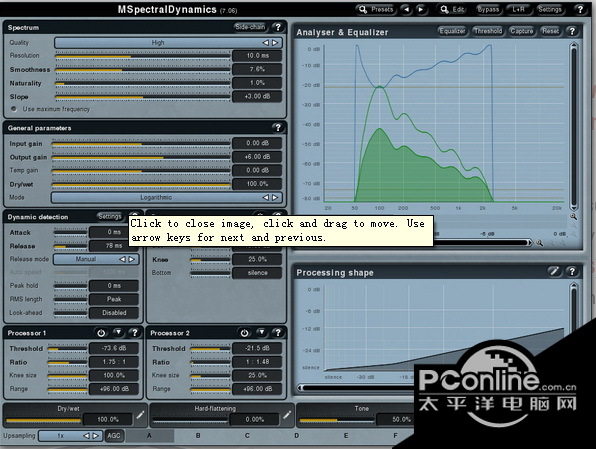Click Processor 1 Threshold -73.6 dB value
Screen dimensions: 596x449
[x=114, y=348]
